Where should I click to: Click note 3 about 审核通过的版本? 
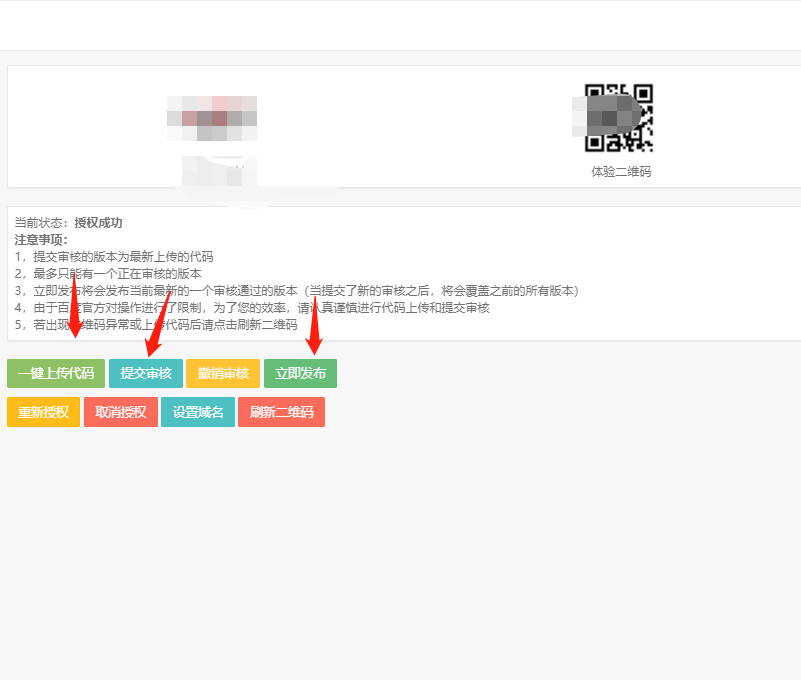[297, 291]
